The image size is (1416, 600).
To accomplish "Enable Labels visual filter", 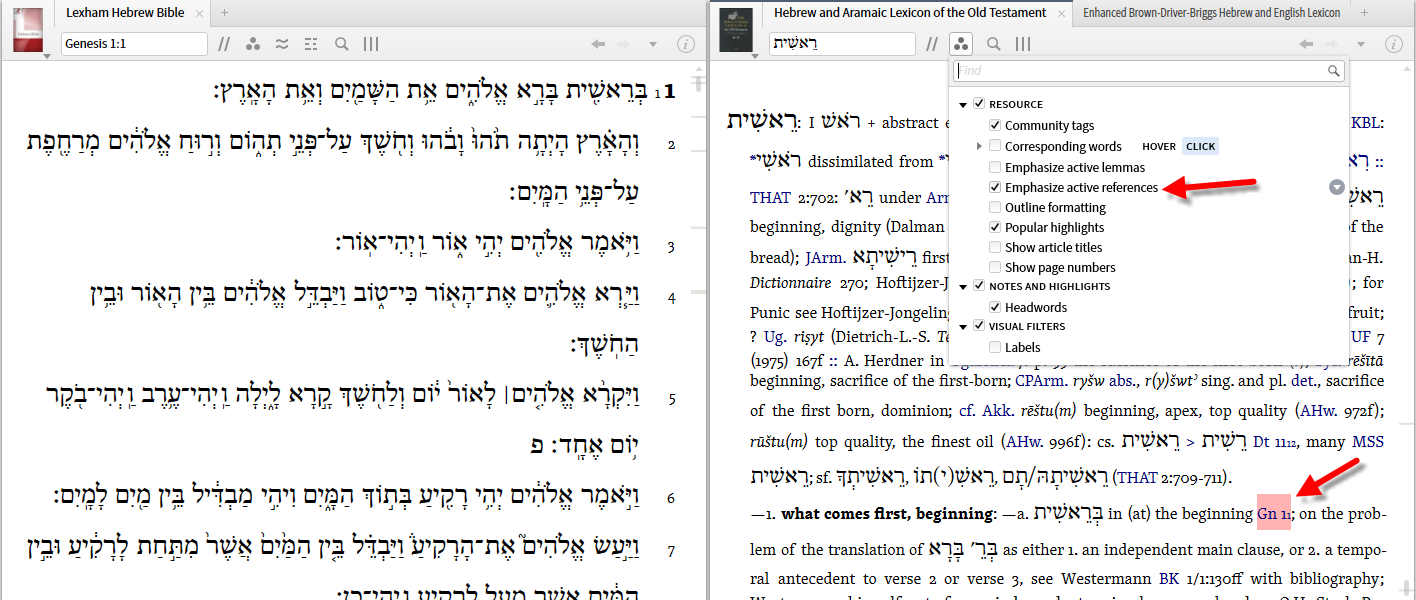I will 995,347.
